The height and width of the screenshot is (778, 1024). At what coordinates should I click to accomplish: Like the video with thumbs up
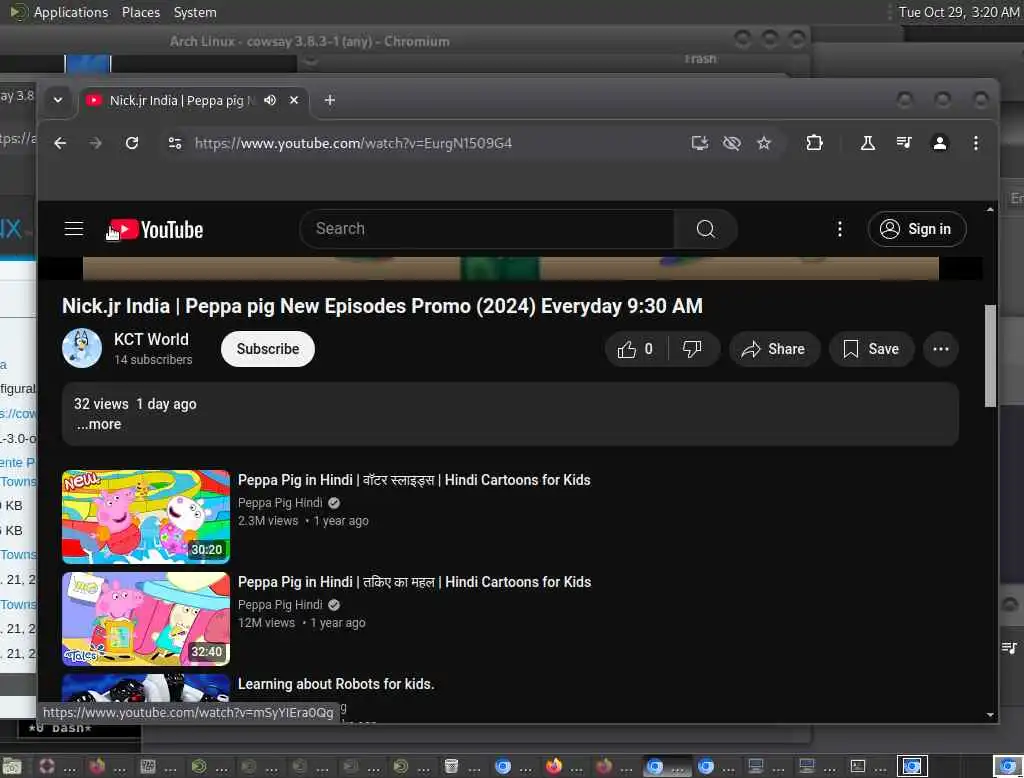click(x=636, y=349)
